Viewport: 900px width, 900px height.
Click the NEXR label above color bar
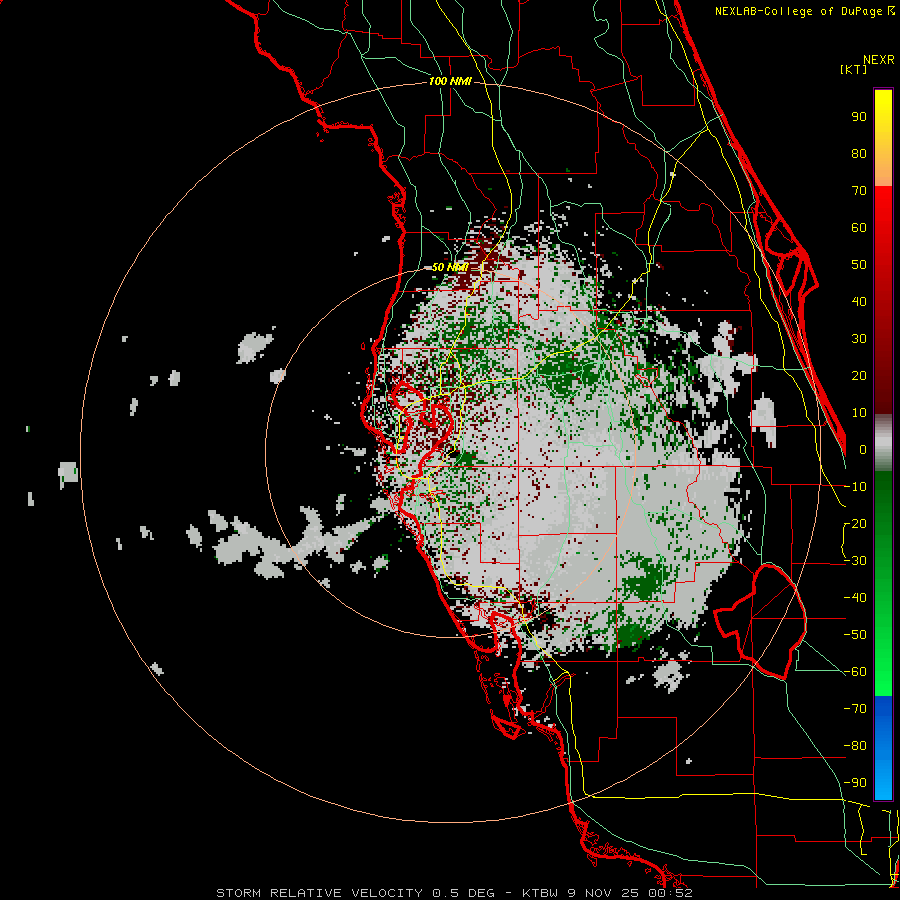tap(879, 60)
